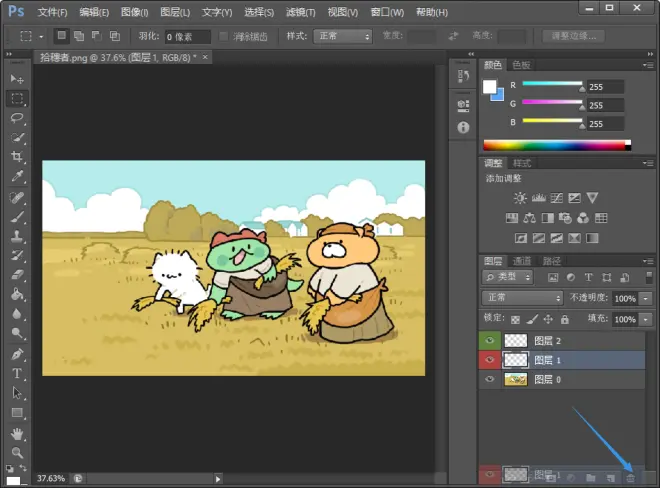Image resolution: width=660 pixels, height=488 pixels.
Task: Select the Rectangle shape tool
Action: click(x=17, y=412)
